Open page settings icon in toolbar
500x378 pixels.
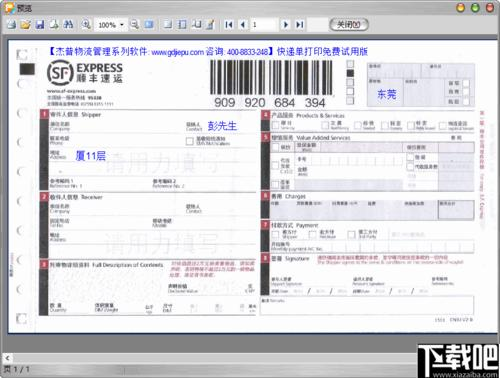197,25
